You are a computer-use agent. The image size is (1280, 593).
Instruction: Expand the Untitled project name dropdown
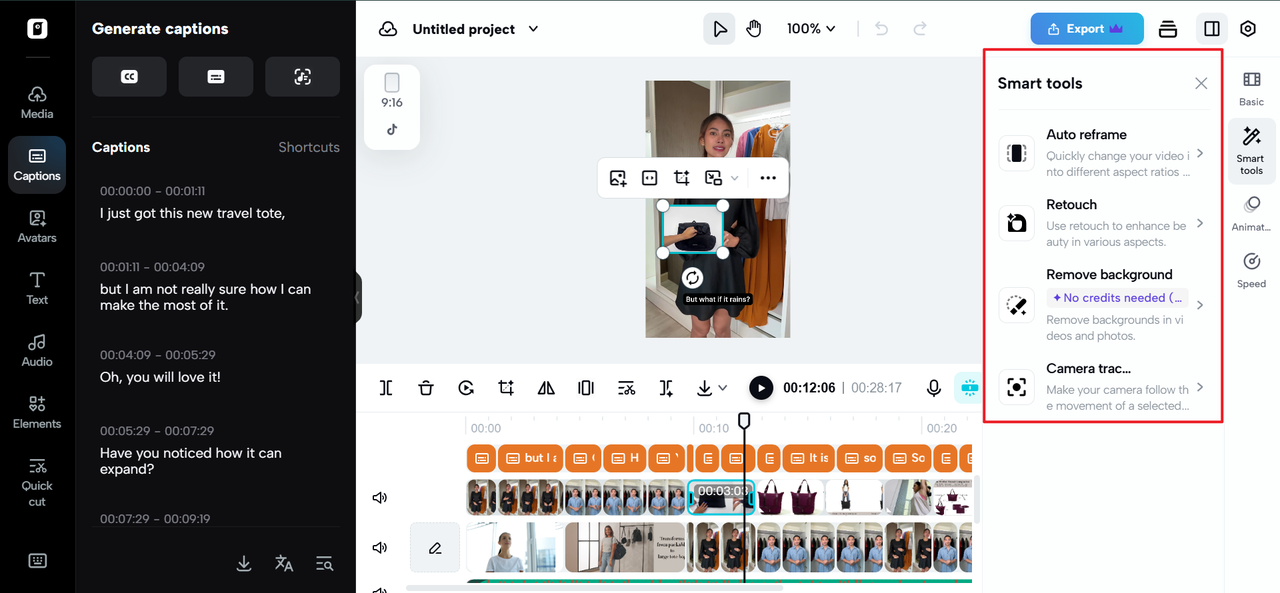(533, 29)
